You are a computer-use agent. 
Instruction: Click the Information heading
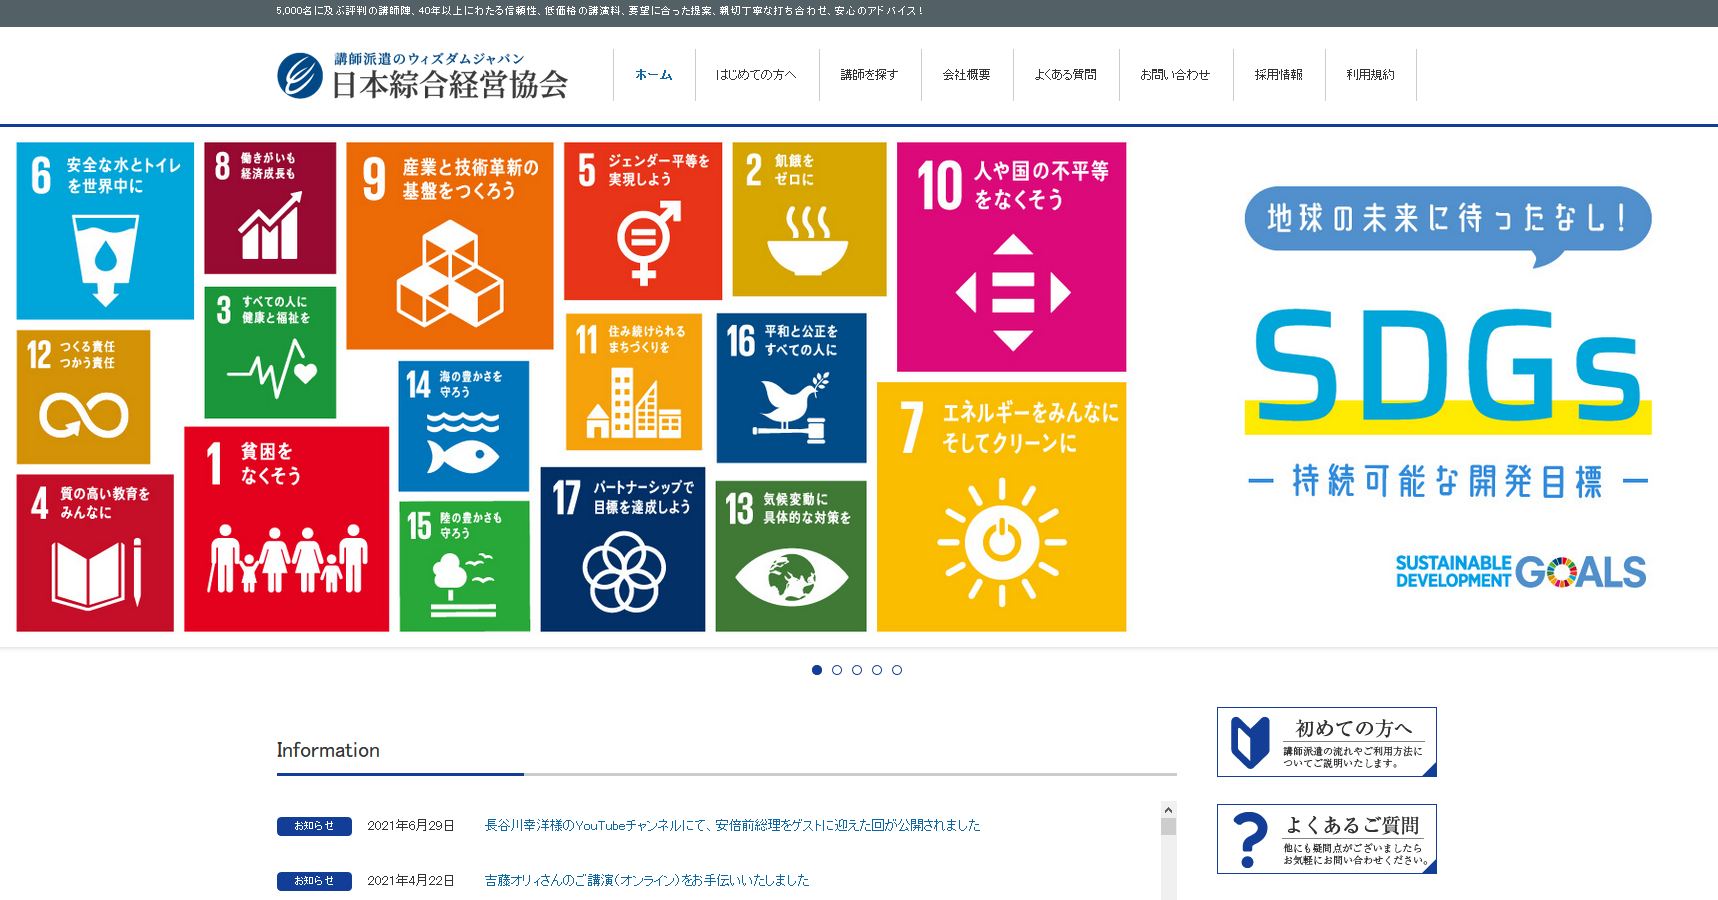click(x=328, y=750)
